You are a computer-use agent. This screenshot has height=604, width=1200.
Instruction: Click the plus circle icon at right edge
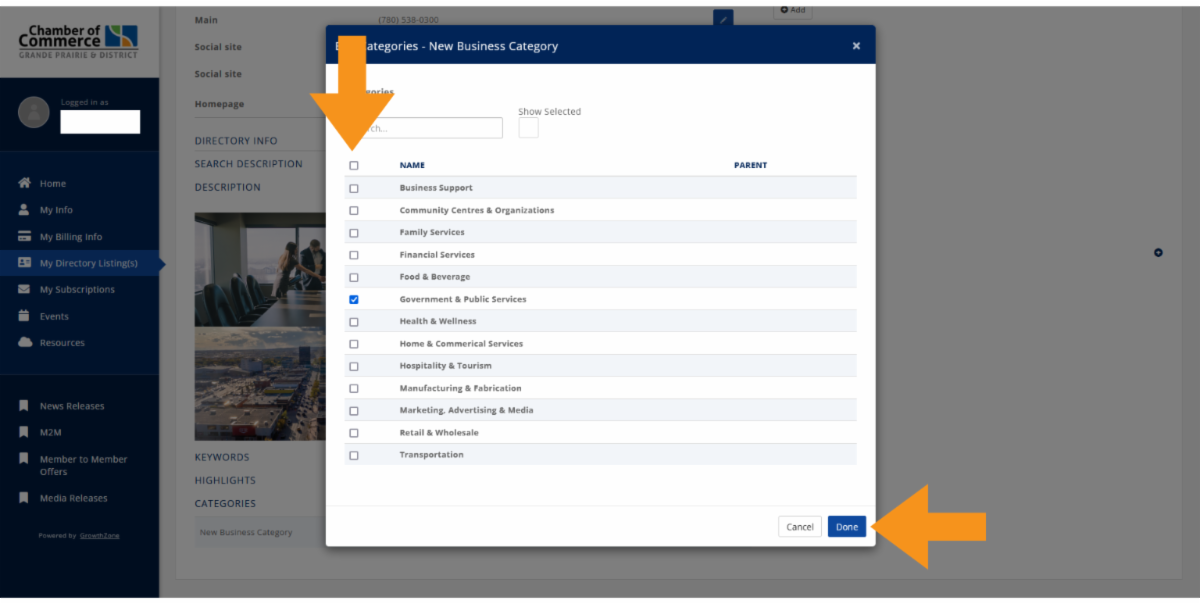point(1158,253)
